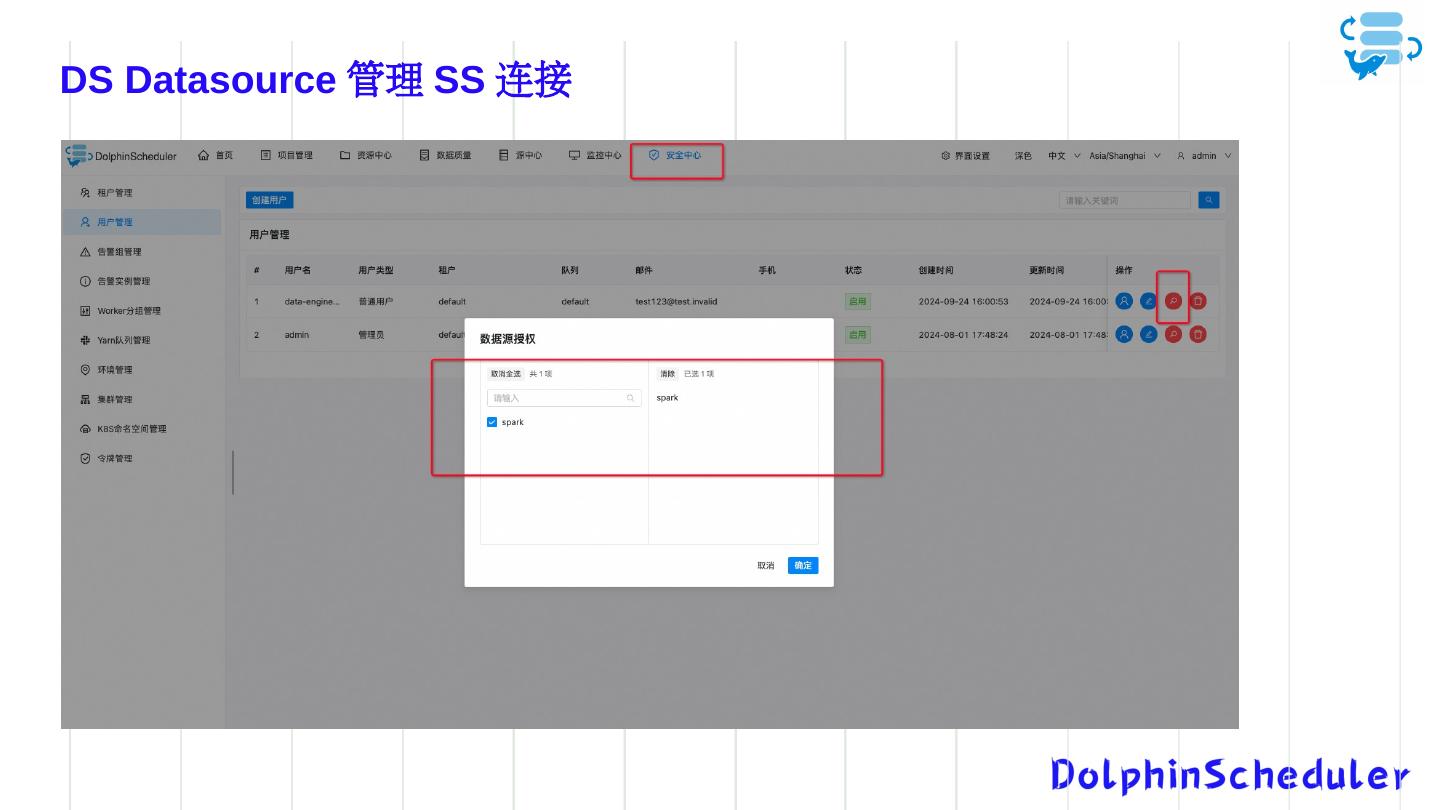The image size is (1440, 810).
Task: Click the 2024-09-24 16:00:53 creation time cell
Action: 964,301
